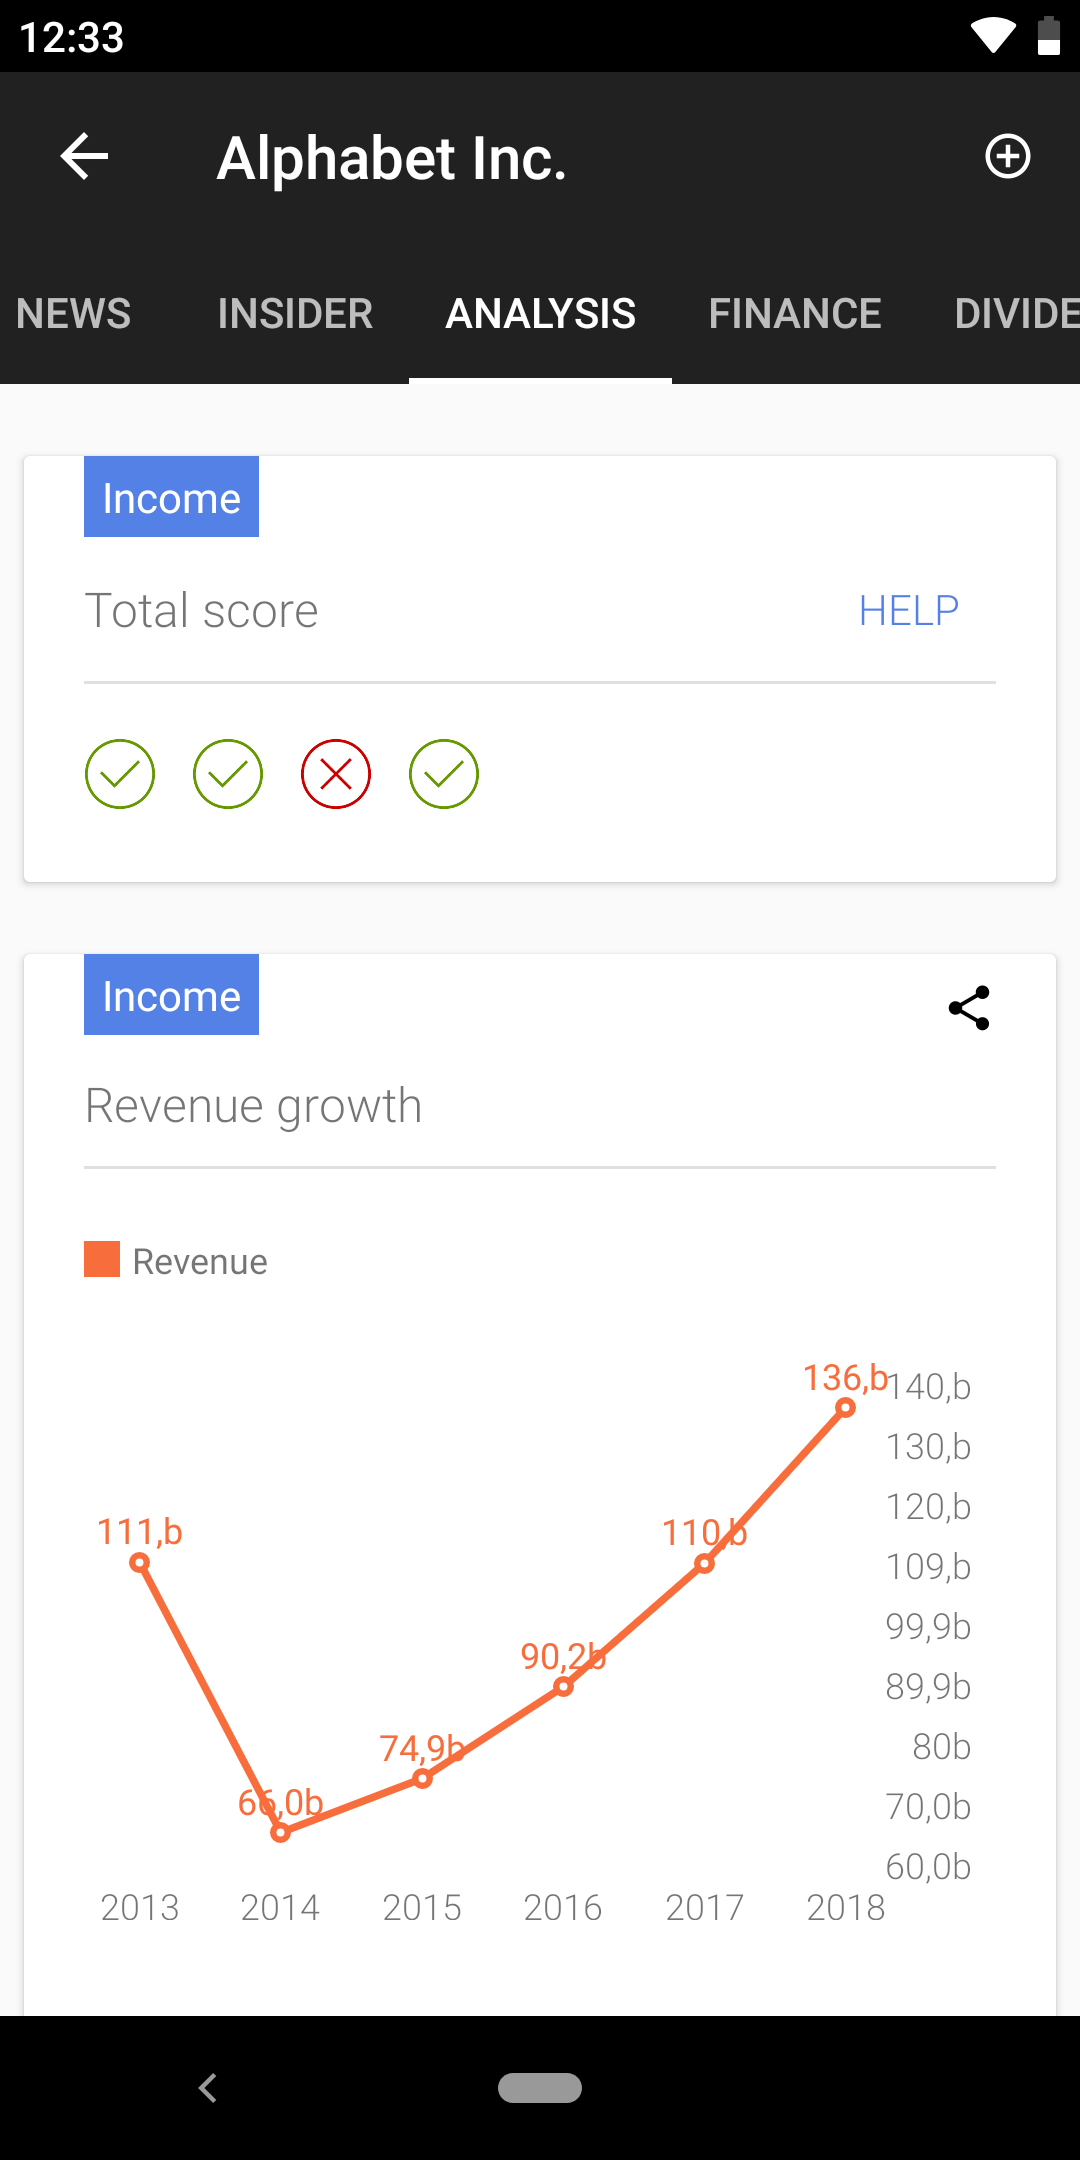Open the partially visible DIVIDE tab
1080x2160 pixels.
(x=1017, y=314)
